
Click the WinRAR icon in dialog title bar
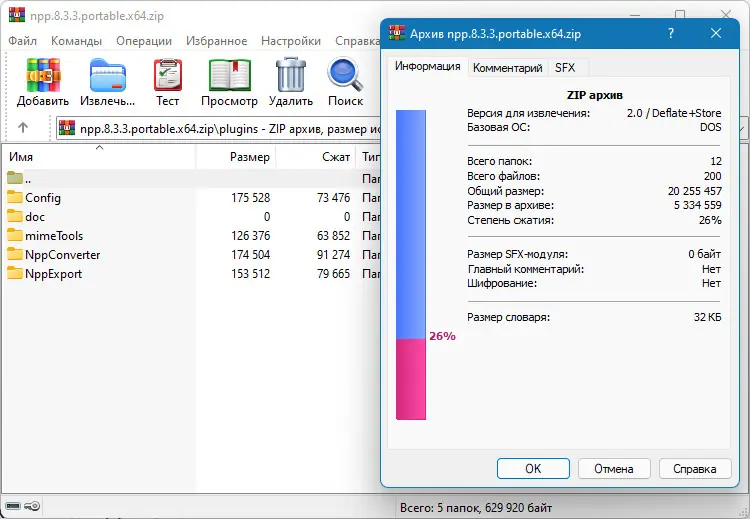397,33
